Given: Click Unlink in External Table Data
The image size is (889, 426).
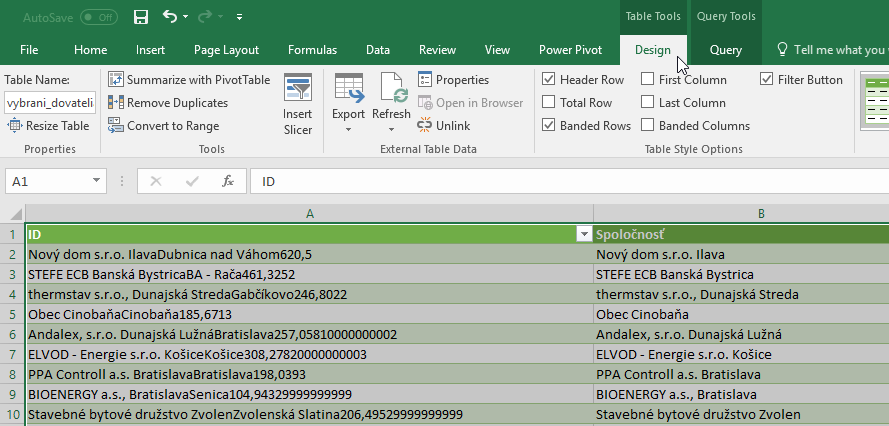Looking at the screenshot, I should point(444,125).
